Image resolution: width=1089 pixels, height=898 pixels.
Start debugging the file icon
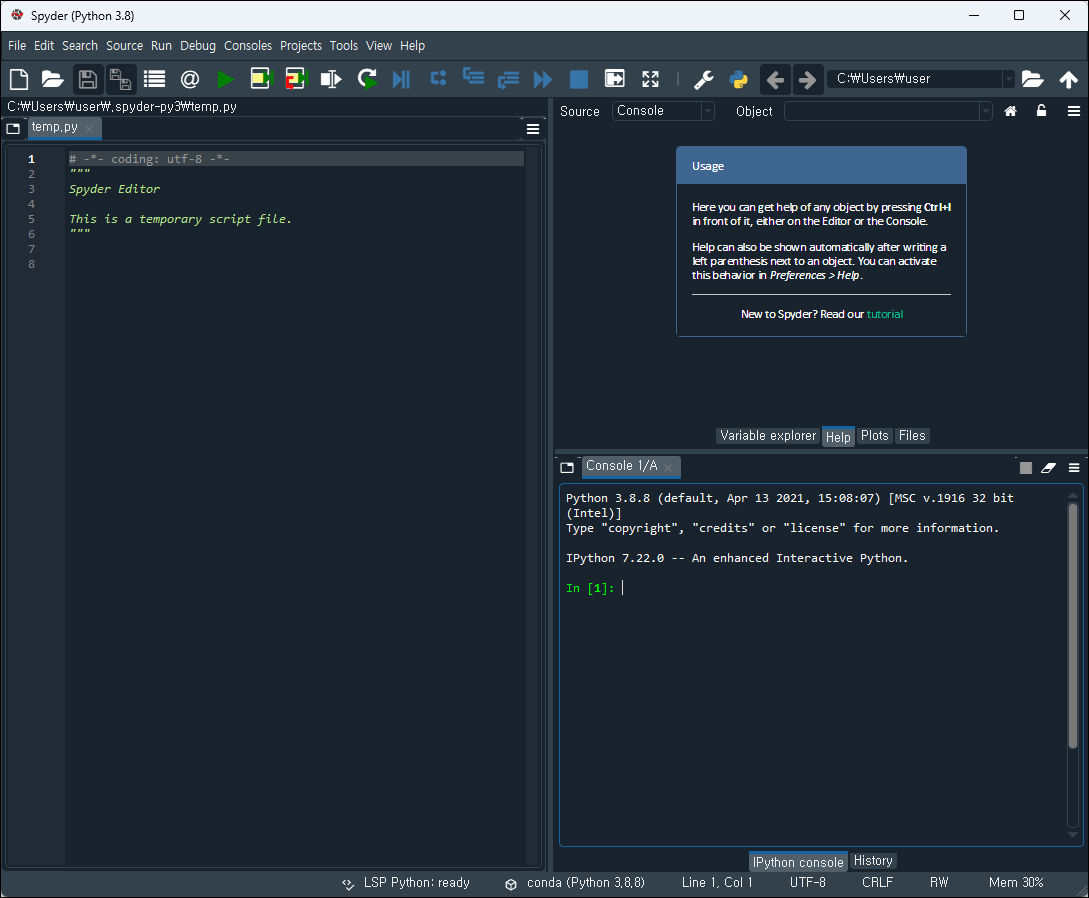[401, 79]
